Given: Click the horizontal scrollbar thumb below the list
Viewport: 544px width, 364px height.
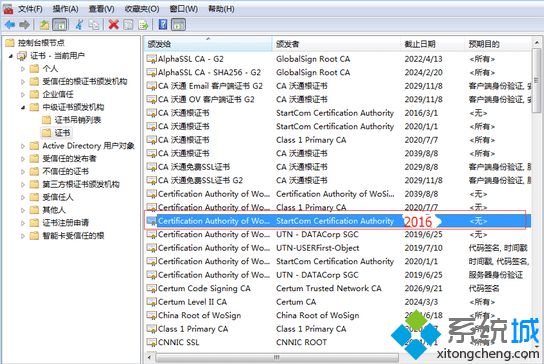Looking at the screenshot, I should pos(277,357).
